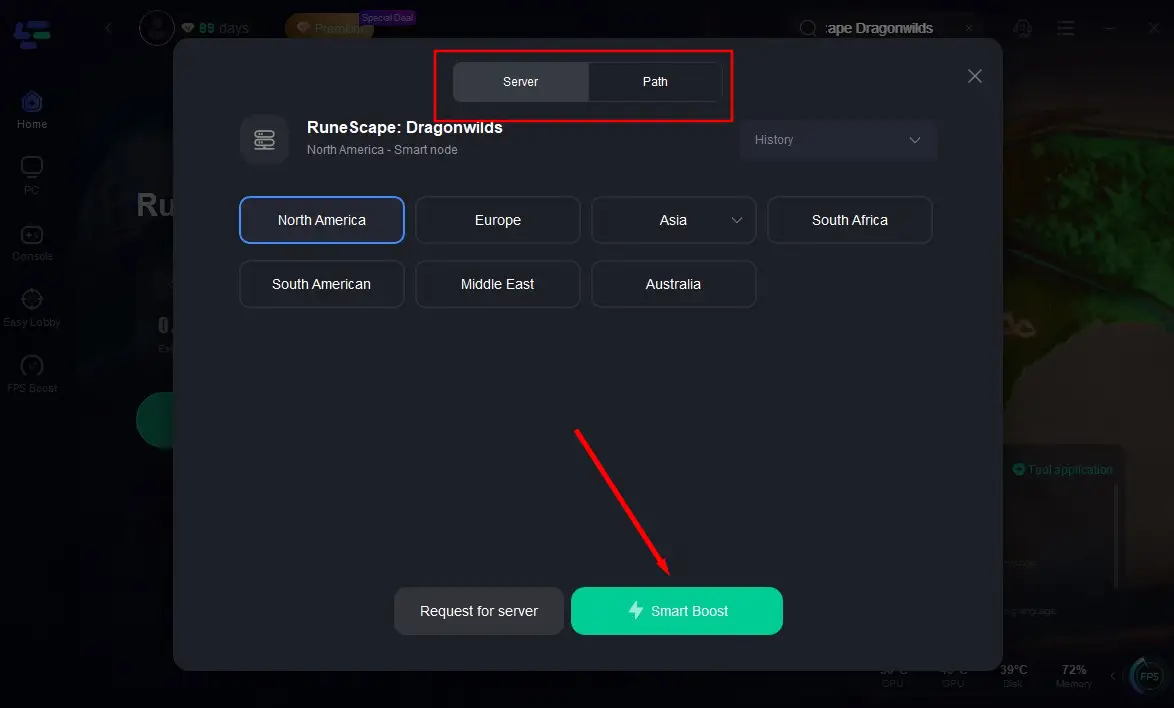The height and width of the screenshot is (708, 1174).
Task: Select the North America server region
Action: [322, 220]
